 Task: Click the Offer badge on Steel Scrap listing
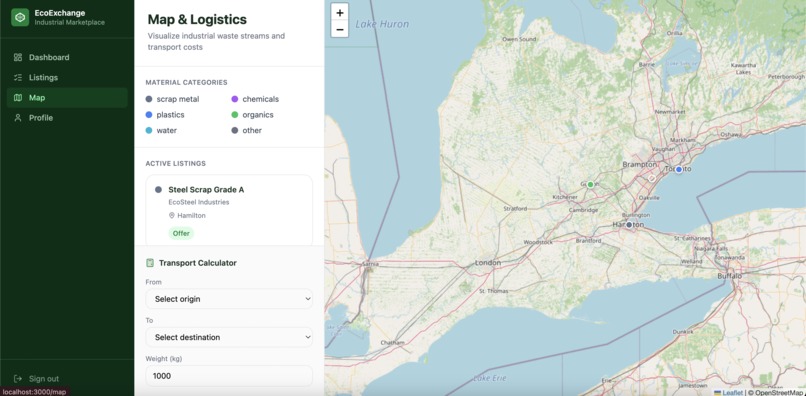pyautogui.click(x=181, y=233)
